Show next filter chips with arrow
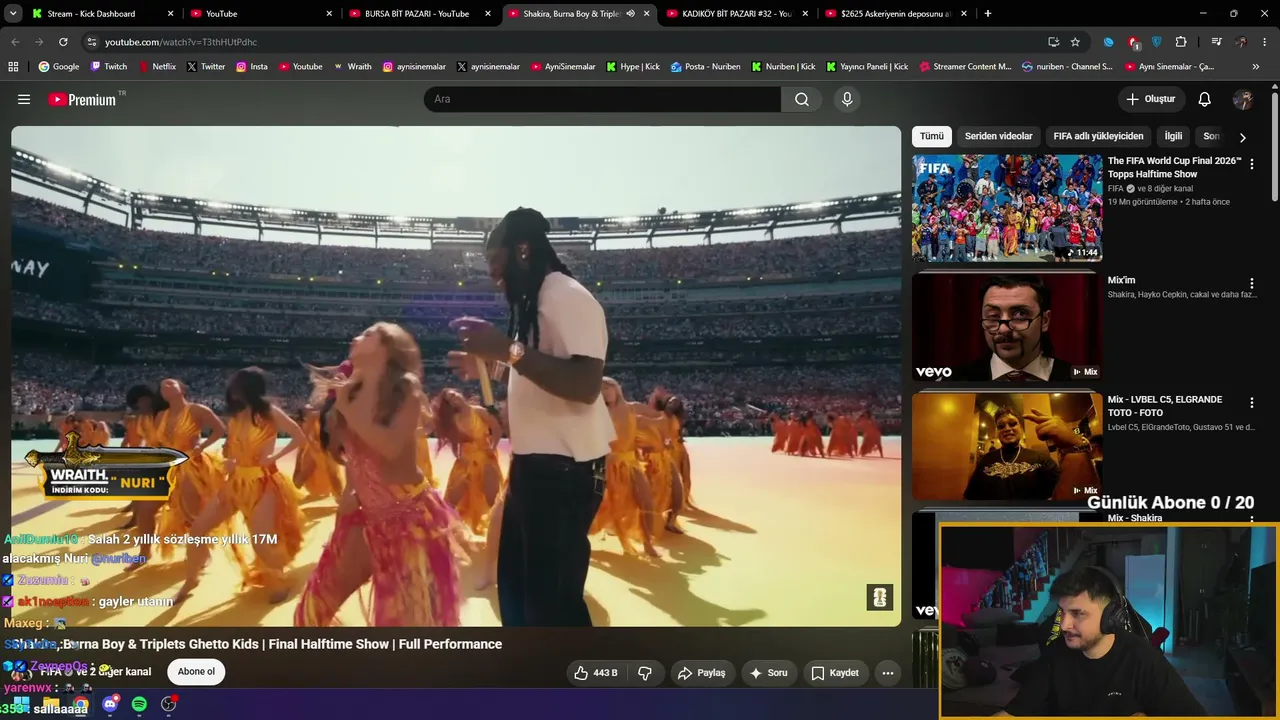The width and height of the screenshot is (1280, 720). pyautogui.click(x=1243, y=137)
